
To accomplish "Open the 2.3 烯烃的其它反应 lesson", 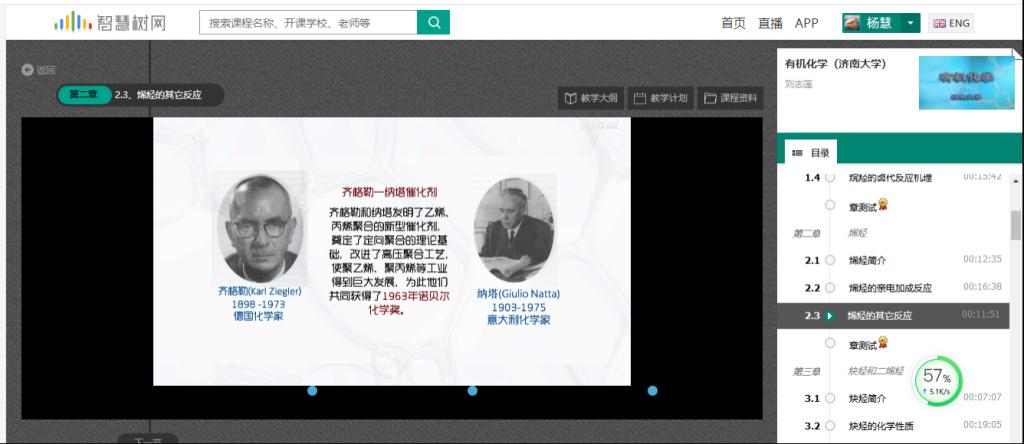I will 880,316.
